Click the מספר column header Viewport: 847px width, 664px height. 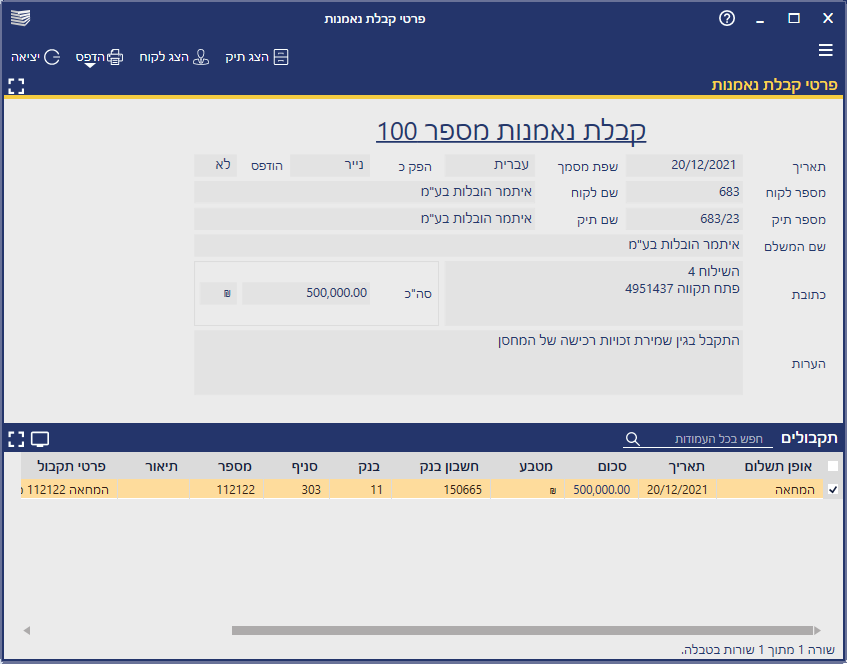(x=226, y=466)
